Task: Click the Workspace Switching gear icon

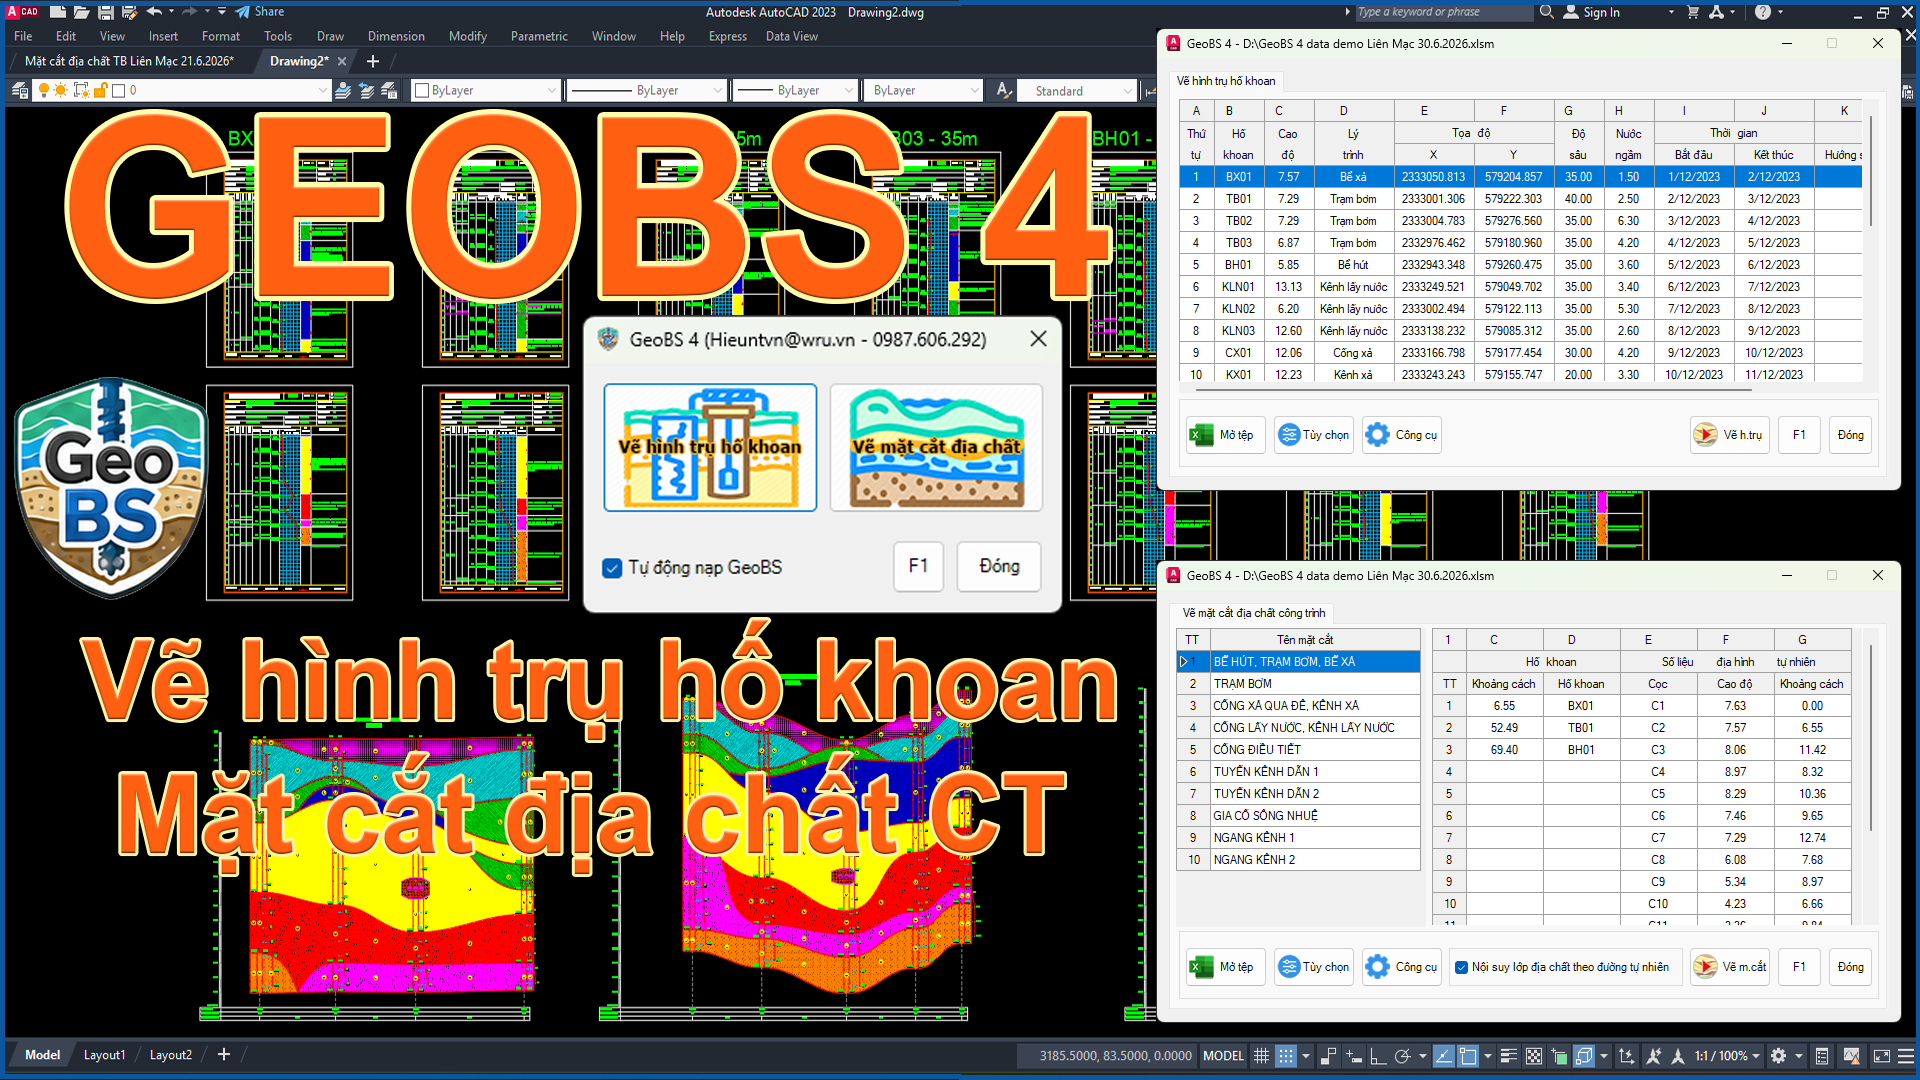Action: coord(1778,1056)
